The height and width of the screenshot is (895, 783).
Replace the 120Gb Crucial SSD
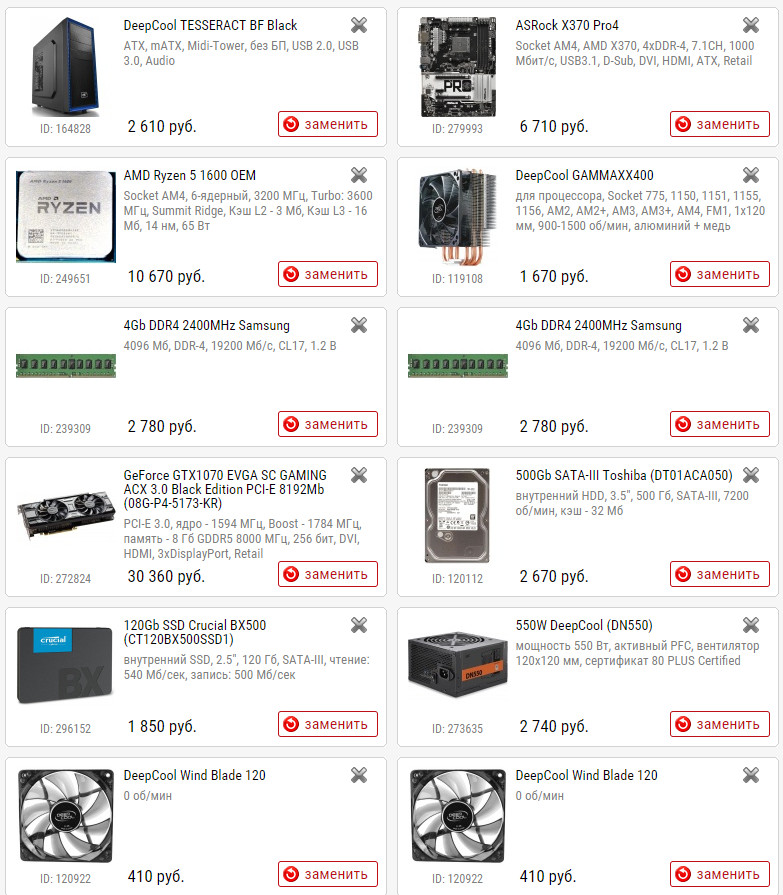(x=328, y=724)
